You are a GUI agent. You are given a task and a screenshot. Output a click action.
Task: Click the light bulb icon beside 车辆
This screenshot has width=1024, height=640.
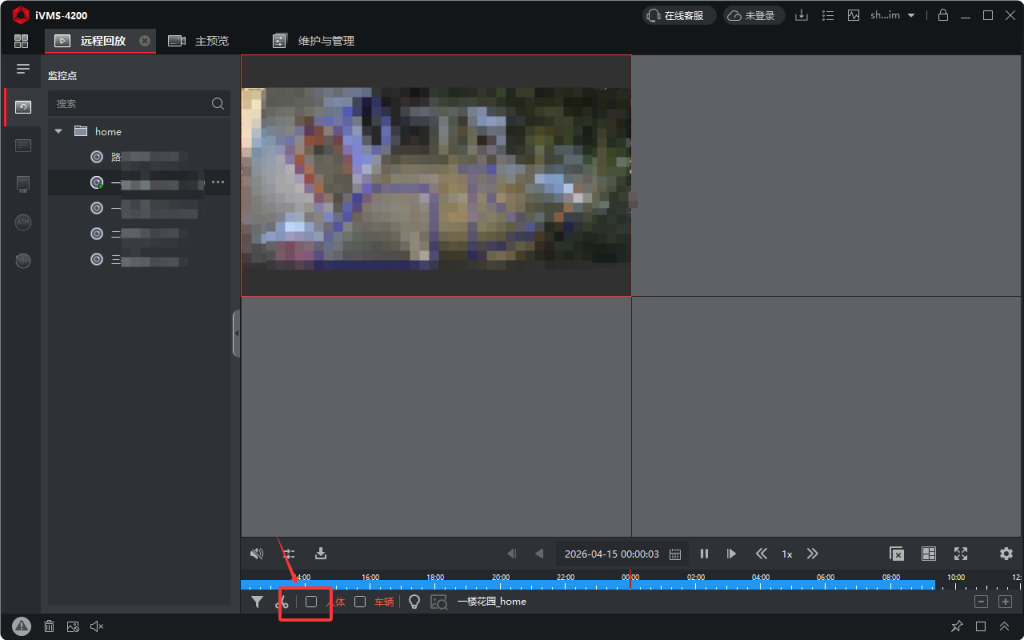point(414,601)
